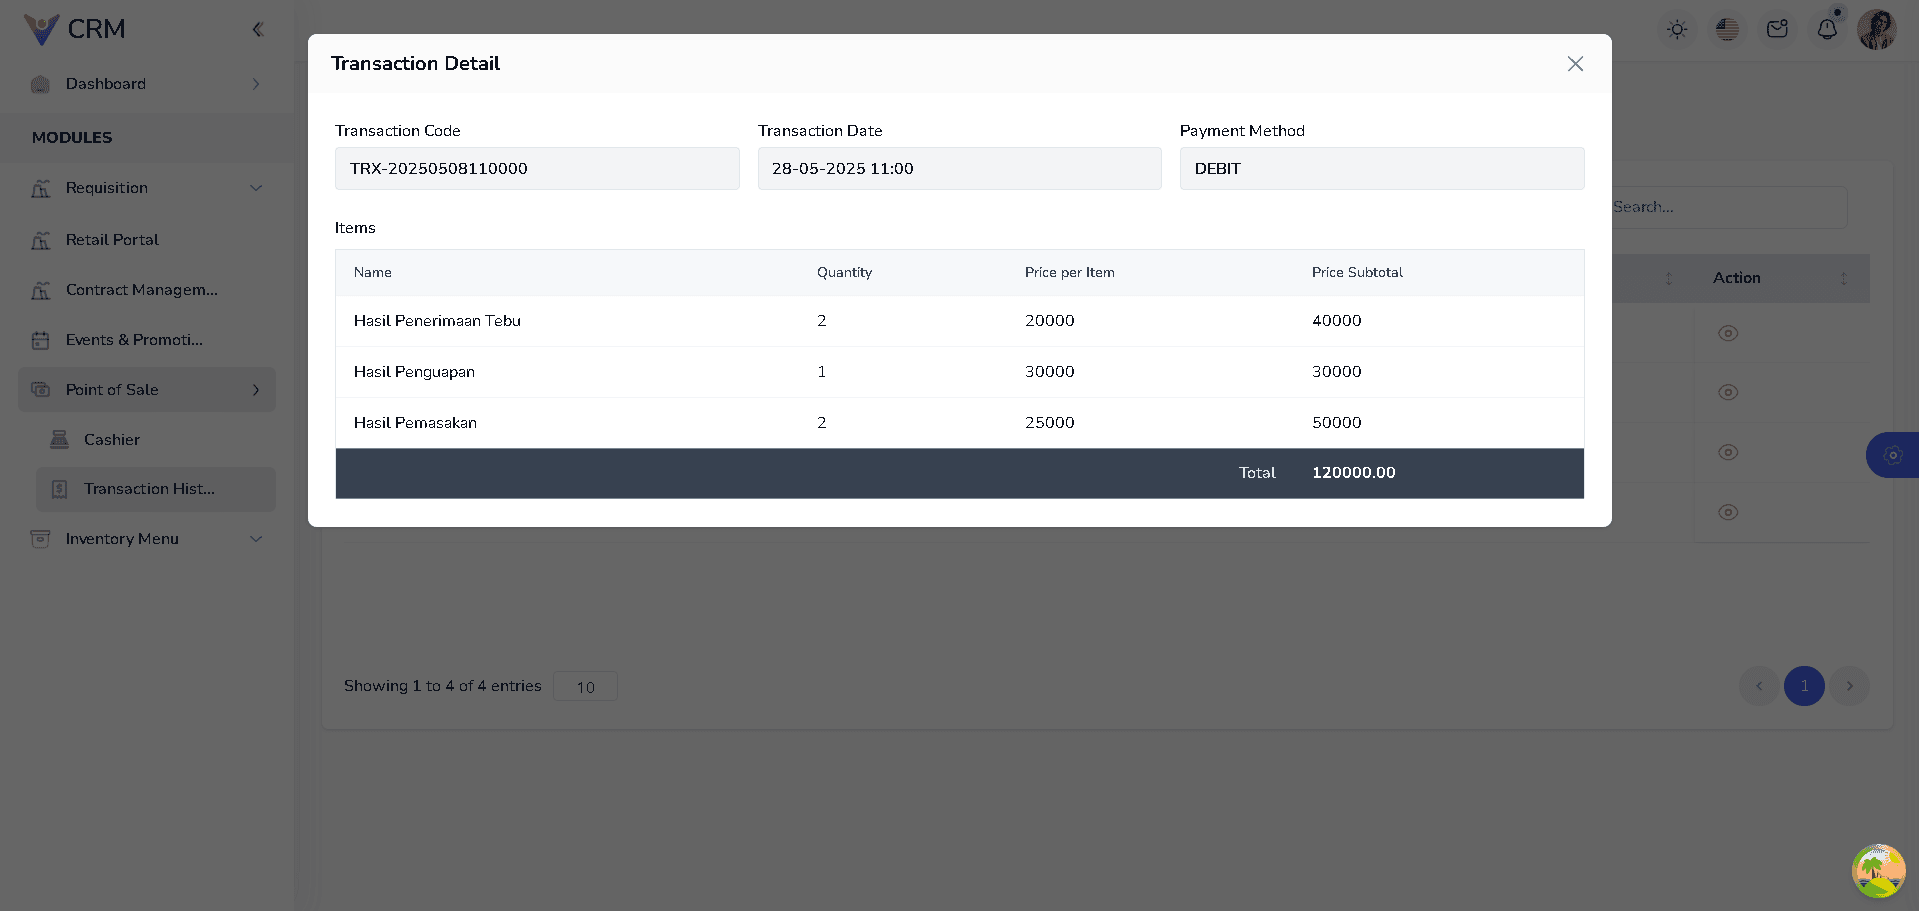Go to the next page arrow
Viewport: 1919px width, 911px height.
[1849, 686]
